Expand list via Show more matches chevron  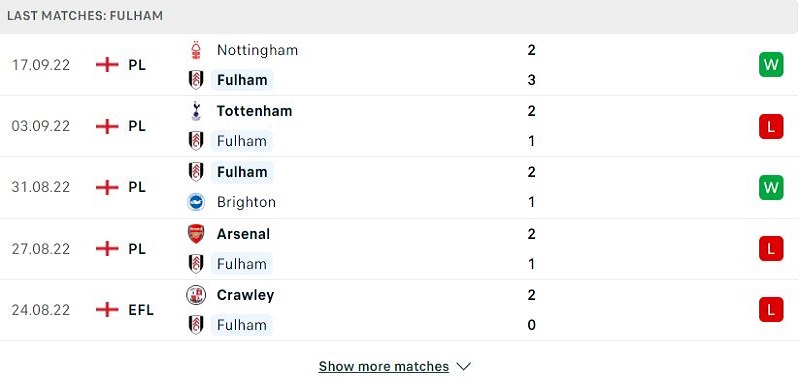pos(463,367)
